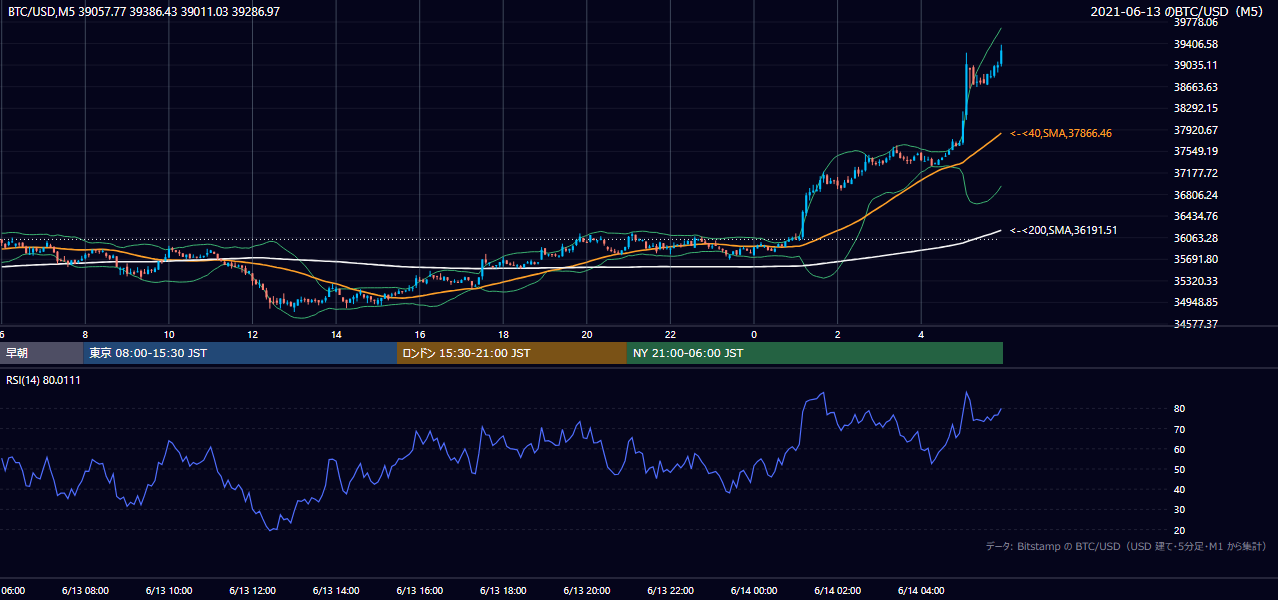1278x600 pixels.
Task: Click hour 18 on price chart time axis
Action: [x=503, y=334]
